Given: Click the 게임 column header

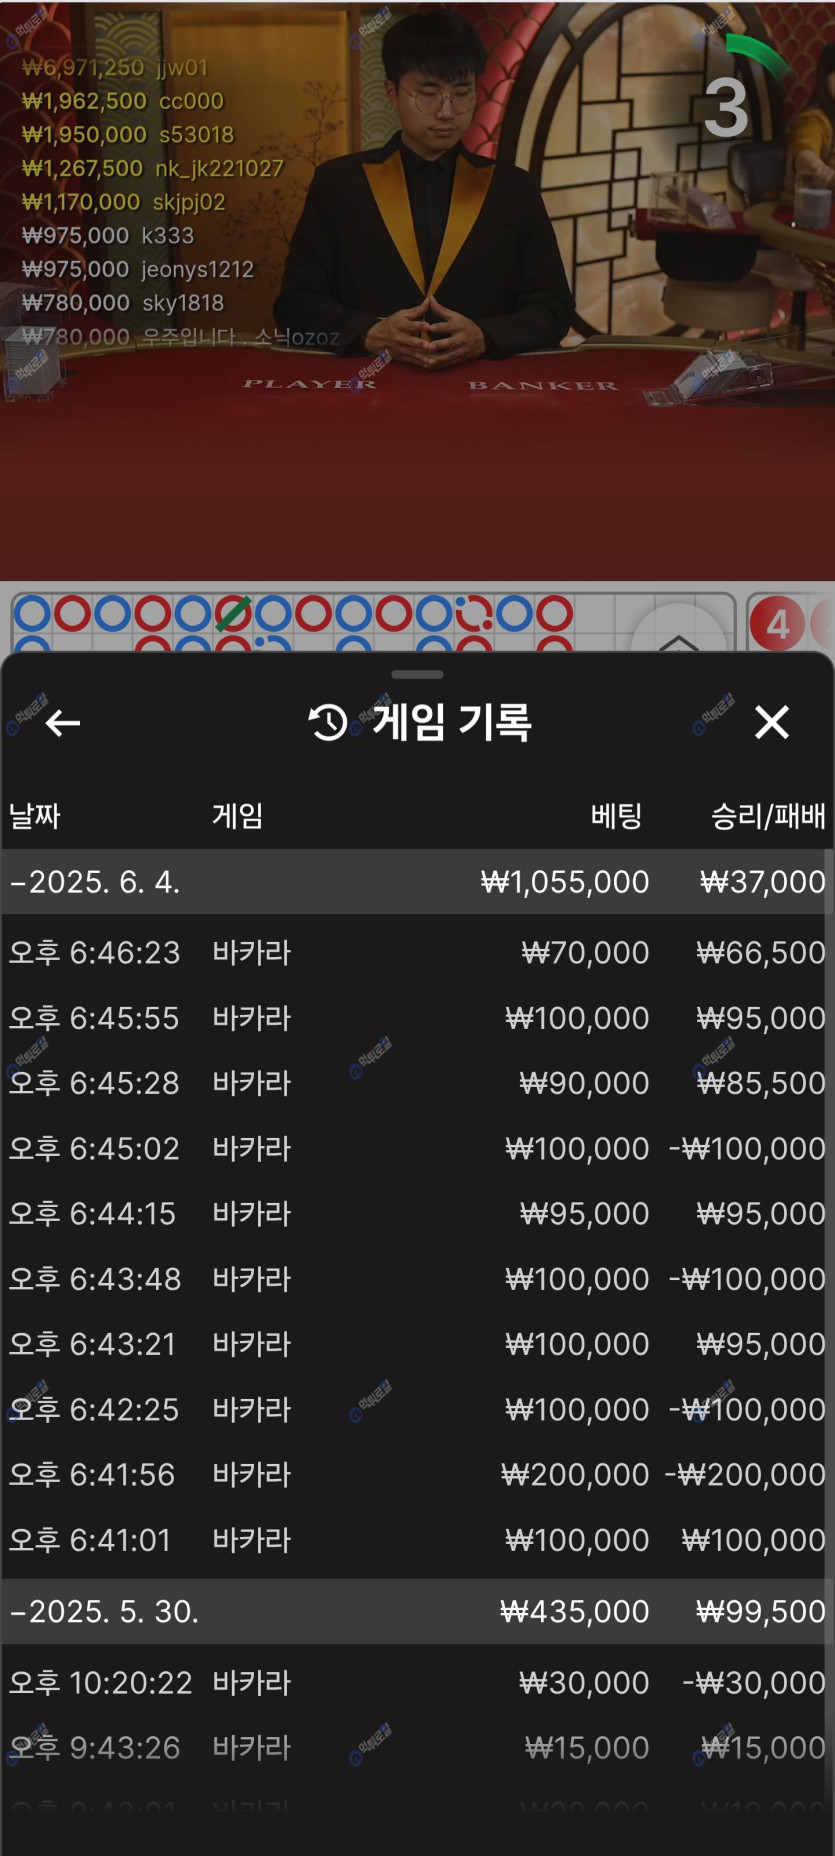Looking at the screenshot, I should tap(238, 816).
